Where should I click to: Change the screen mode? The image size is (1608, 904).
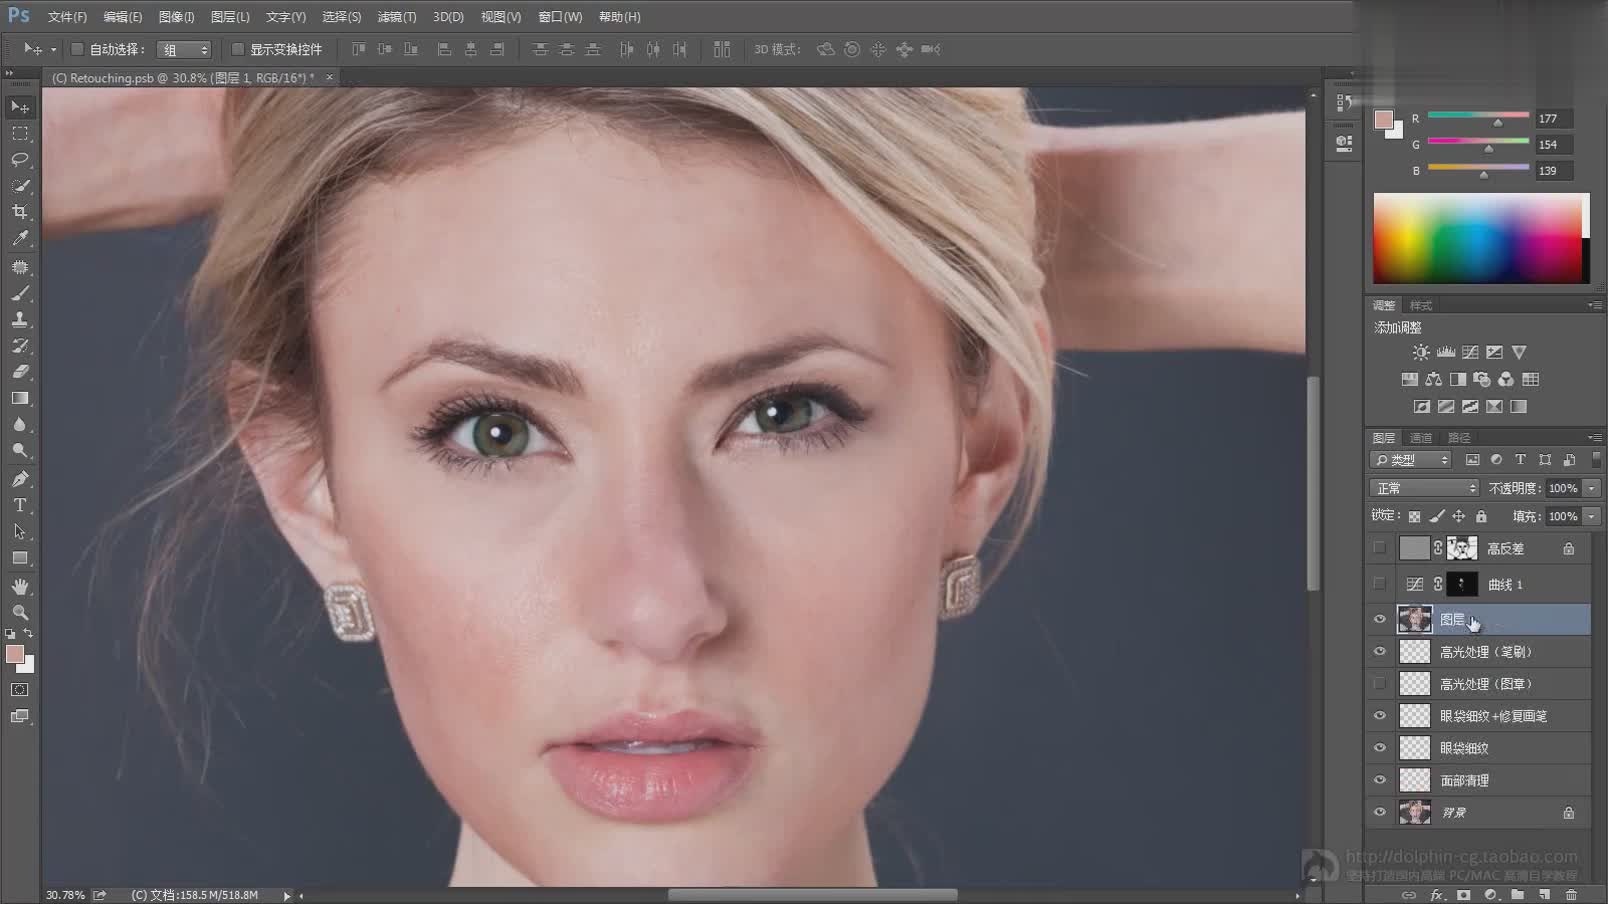20,716
